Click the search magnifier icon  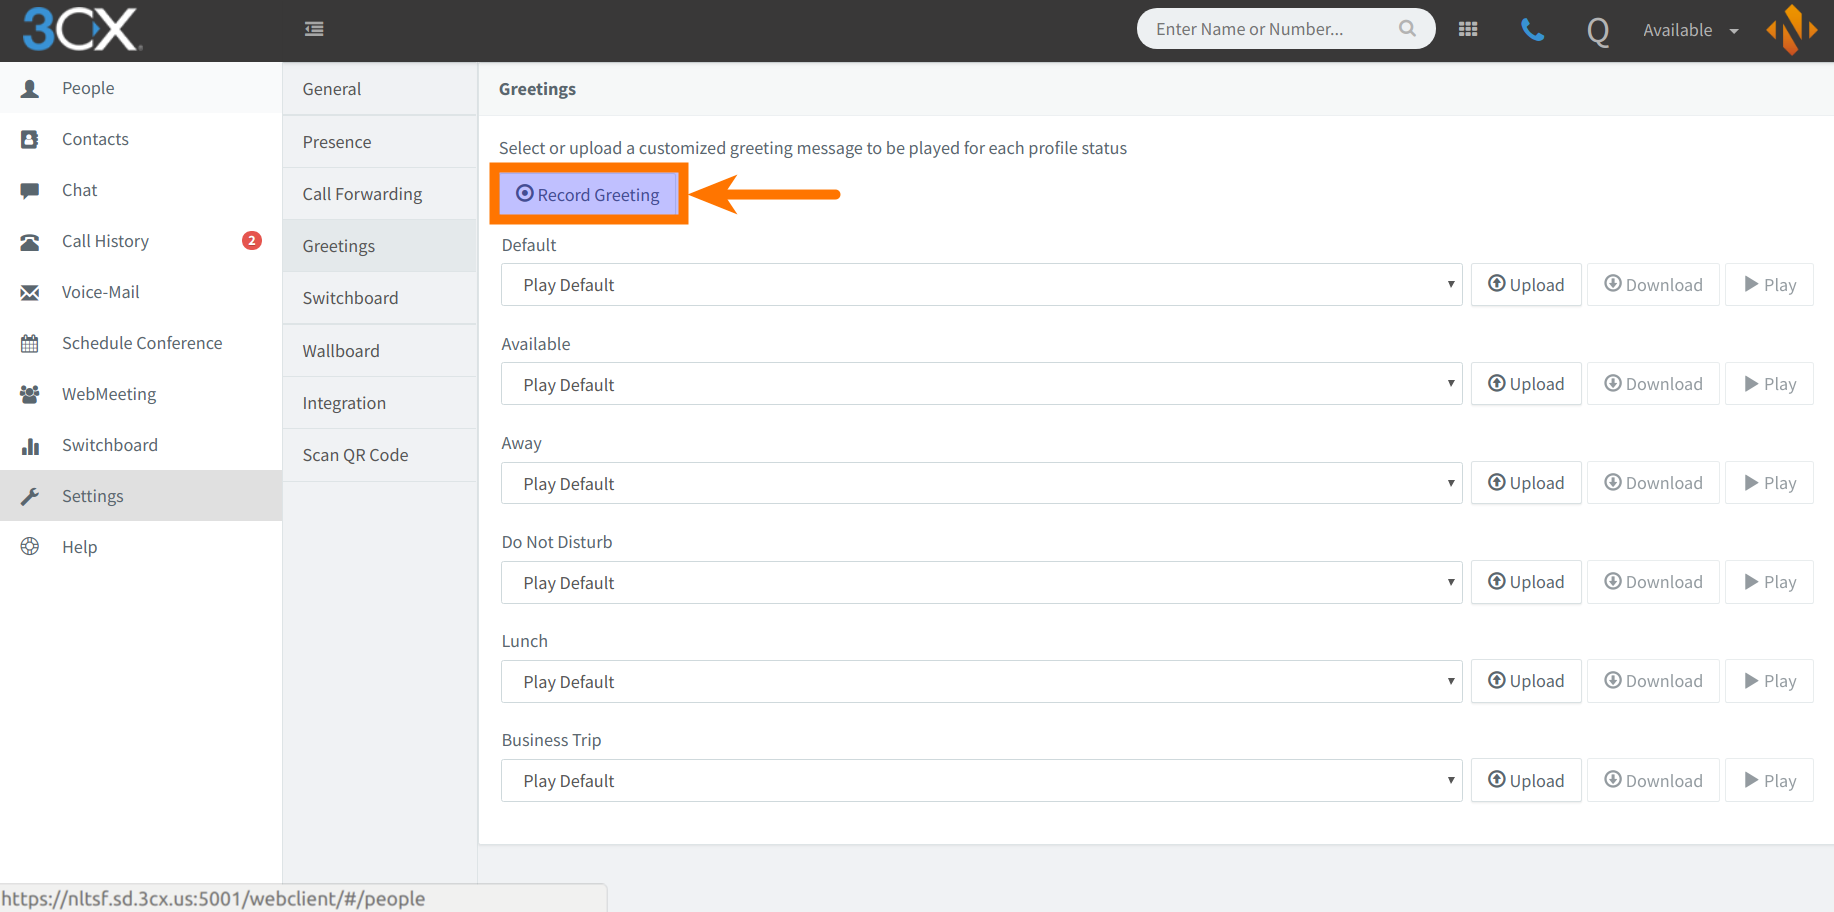pyautogui.click(x=1407, y=28)
